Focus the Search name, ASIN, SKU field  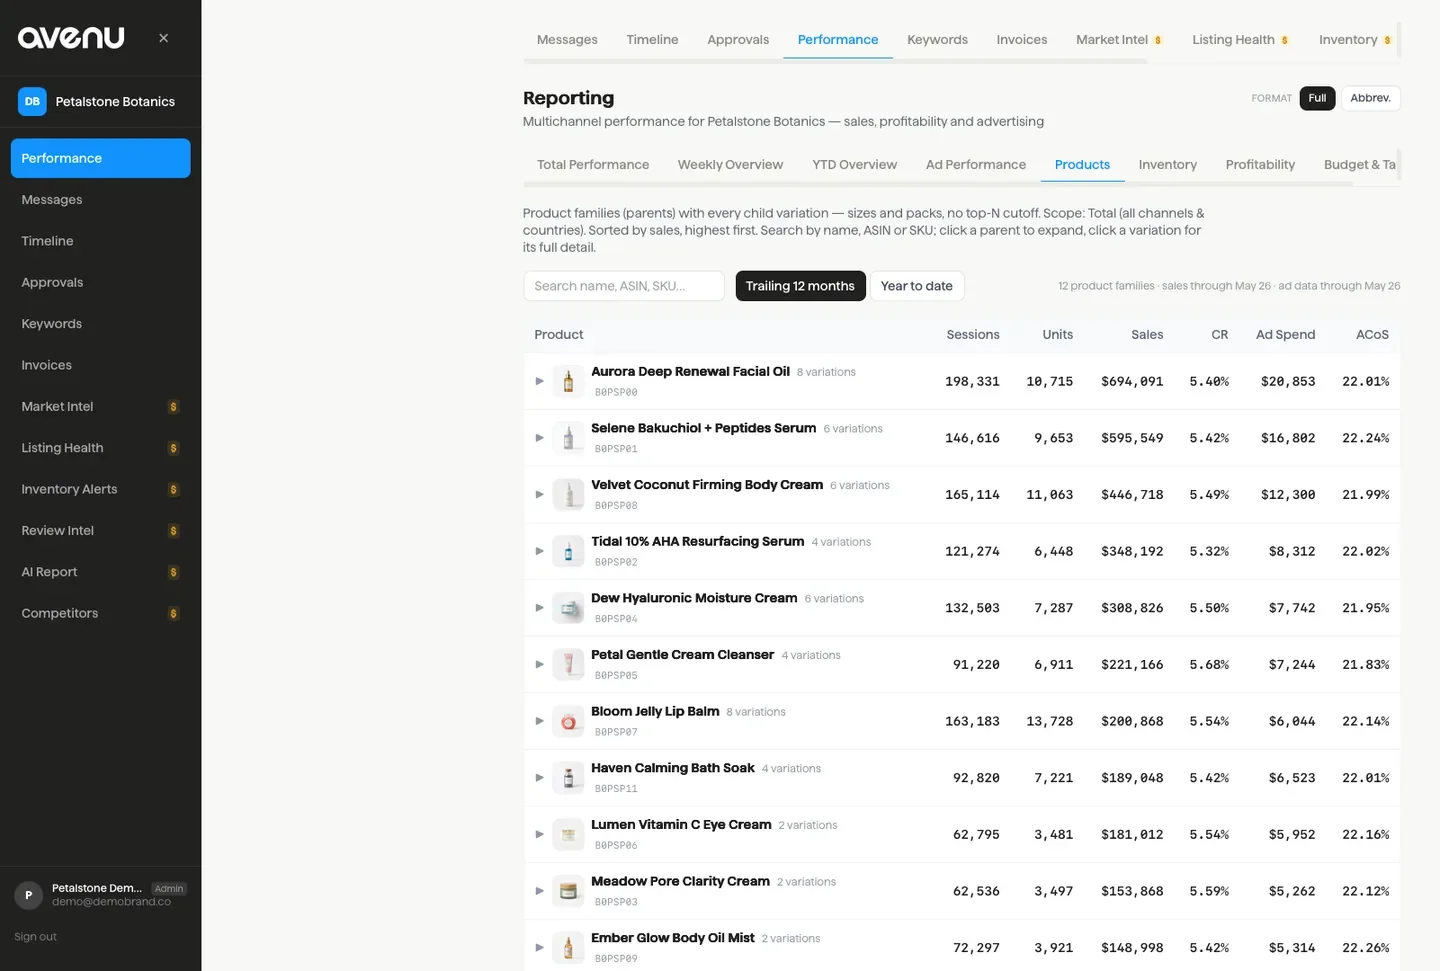click(624, 286)
